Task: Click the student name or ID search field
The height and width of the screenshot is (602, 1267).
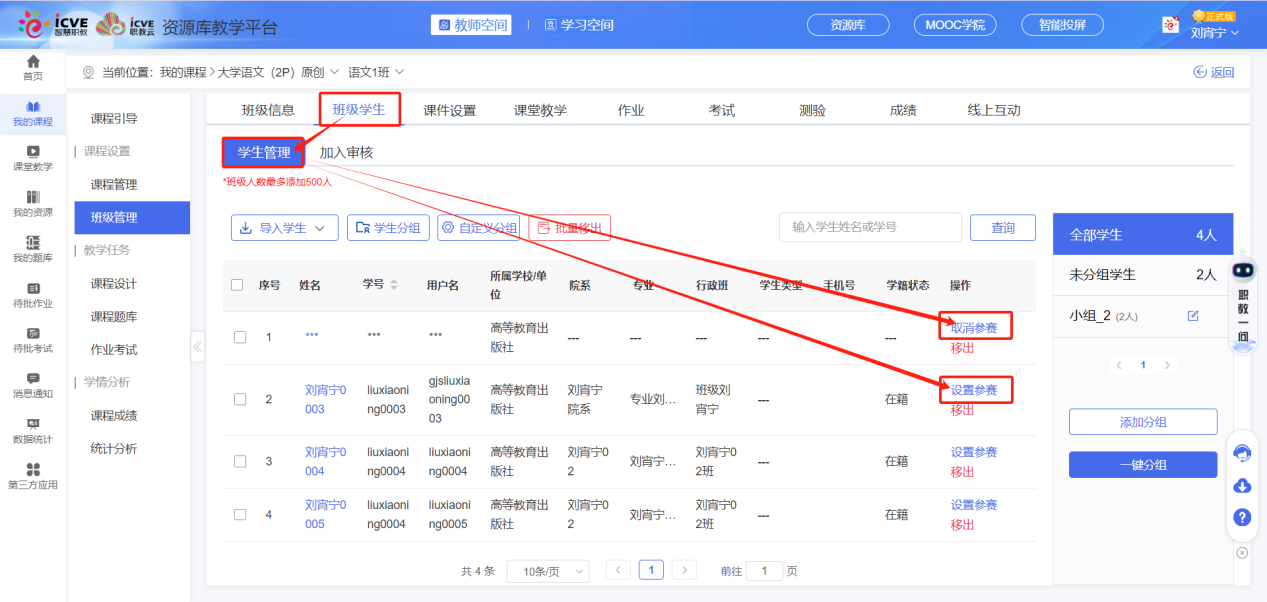Action: [x=870, y=227]
